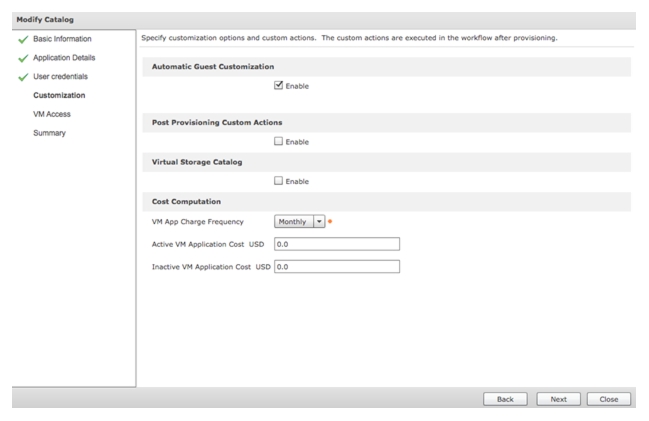Go to the Basic Information step
The image size is (649, 421).
(x=62, y=39)
